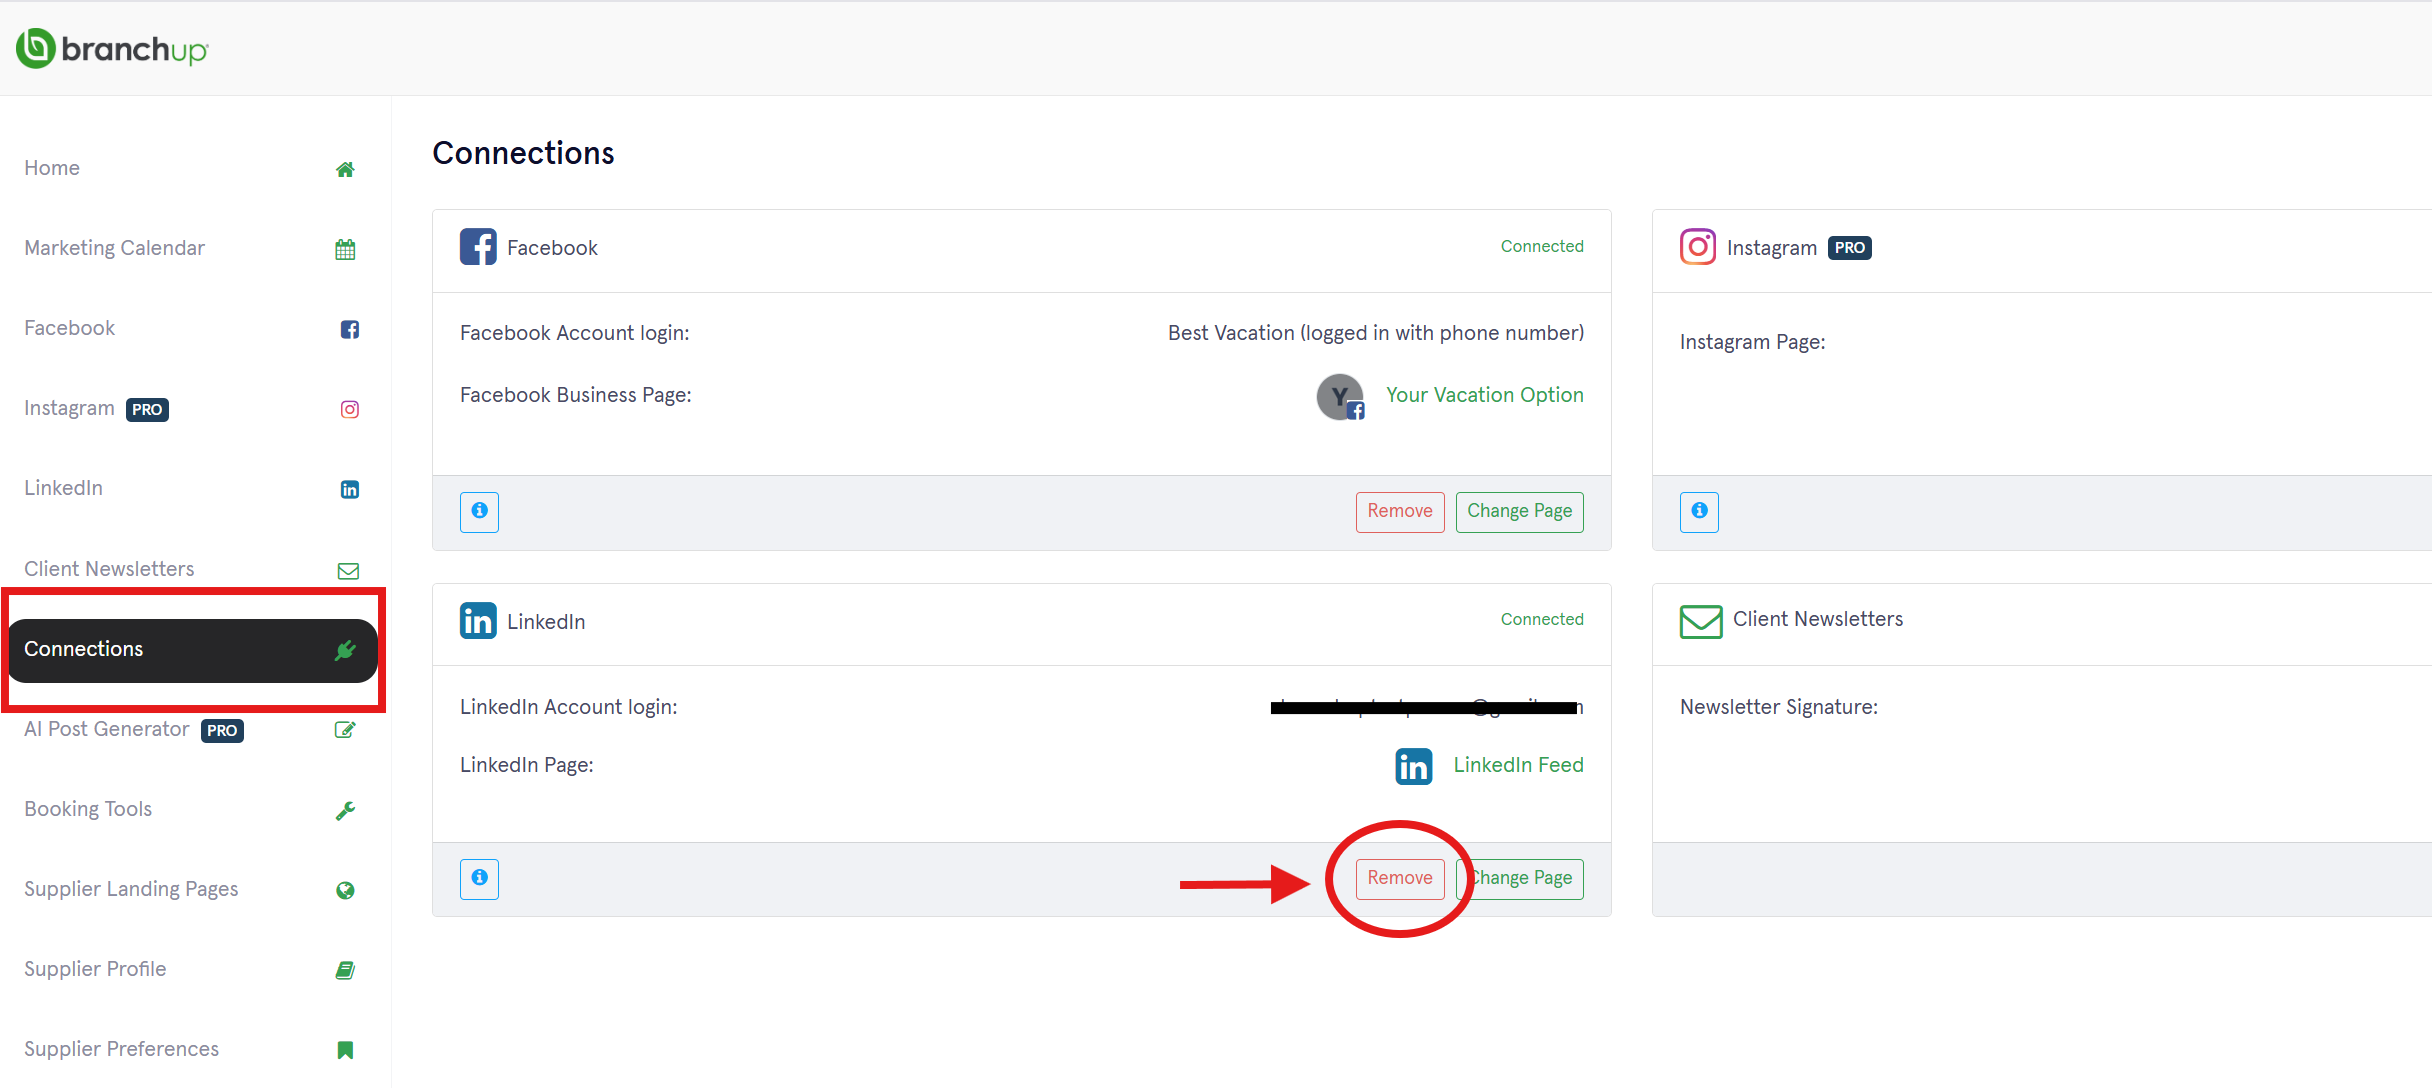Screen dimensions: 2432x1088
Task: Open Booking Tools in sidebar
Action: point(88,809)
